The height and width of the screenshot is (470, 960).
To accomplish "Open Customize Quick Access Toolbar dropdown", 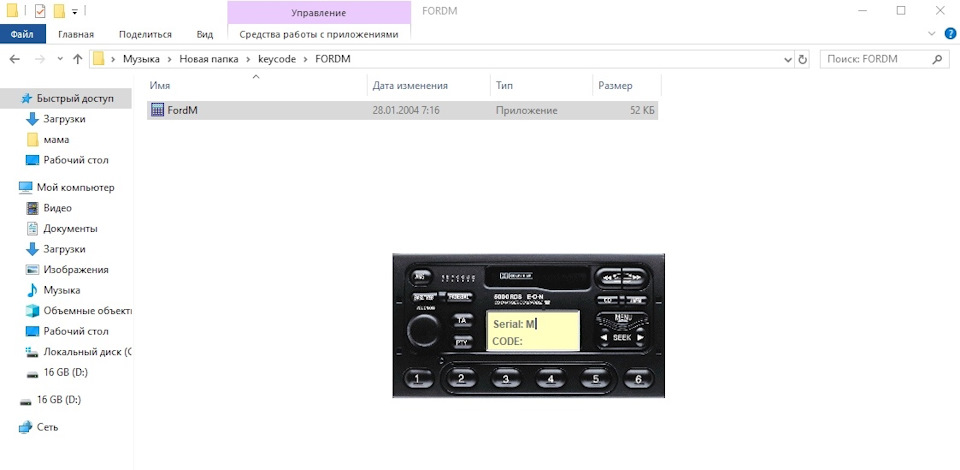I will coord(75,12).
